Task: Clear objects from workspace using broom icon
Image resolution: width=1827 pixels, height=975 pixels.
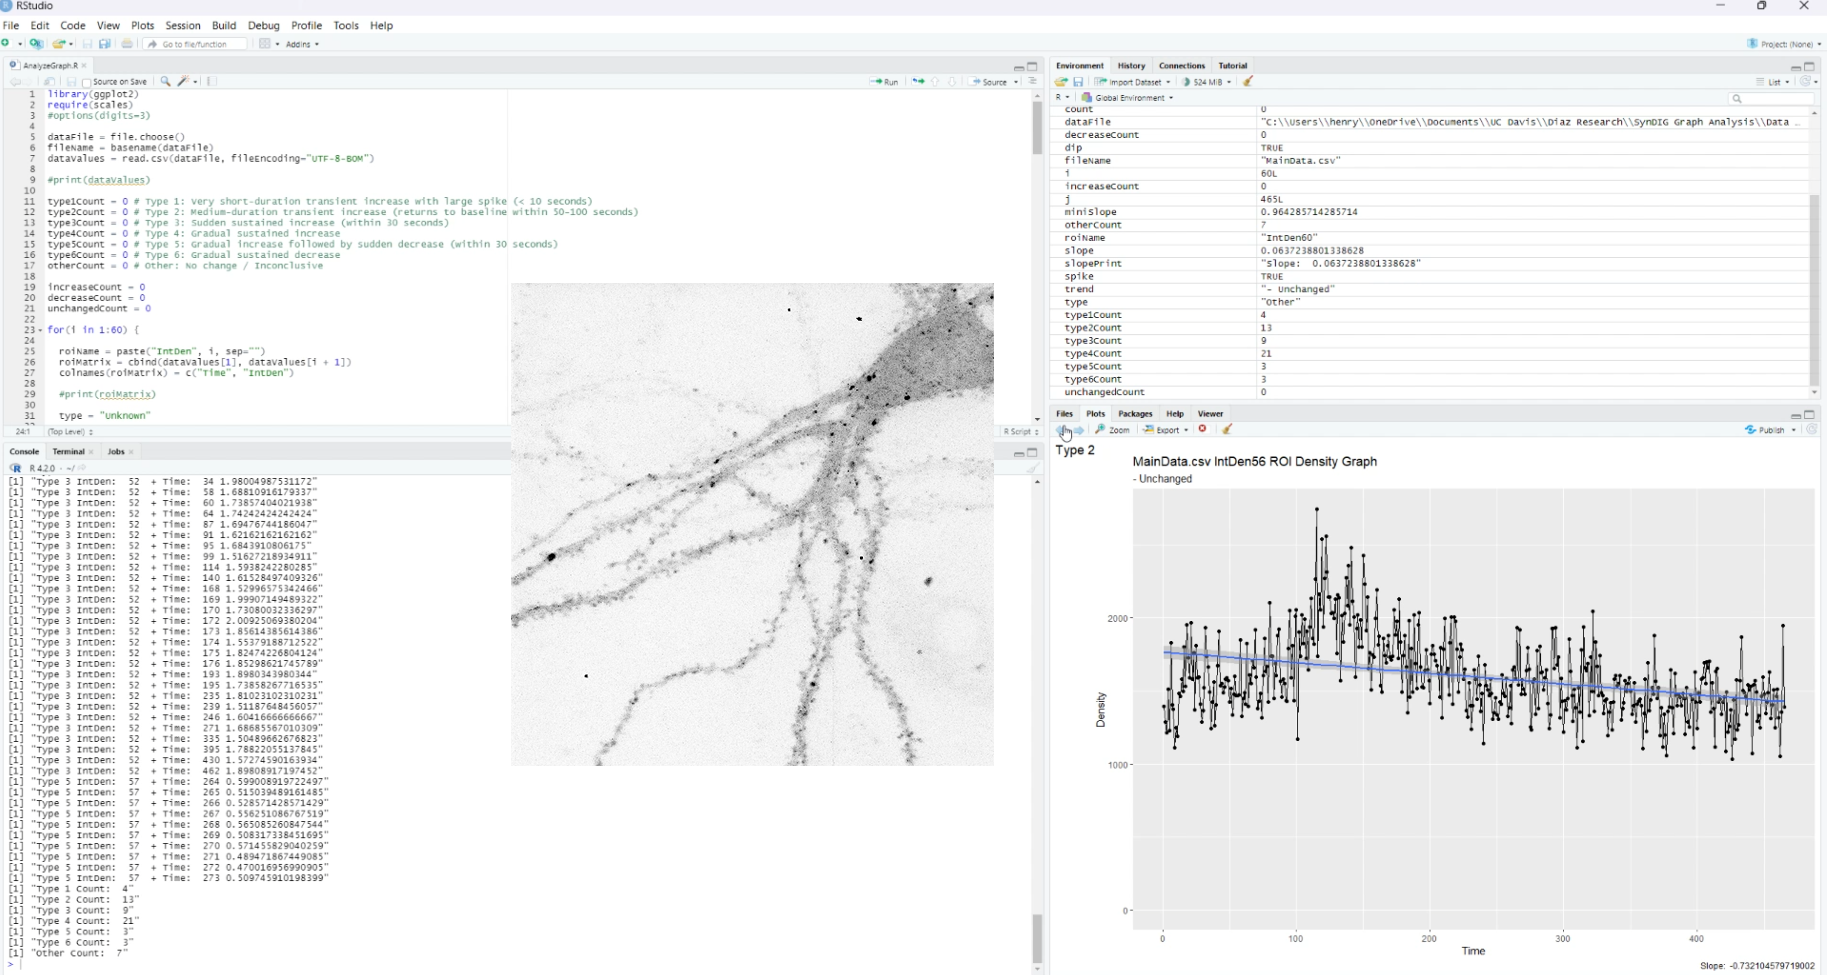Action: coord(1248,82)
